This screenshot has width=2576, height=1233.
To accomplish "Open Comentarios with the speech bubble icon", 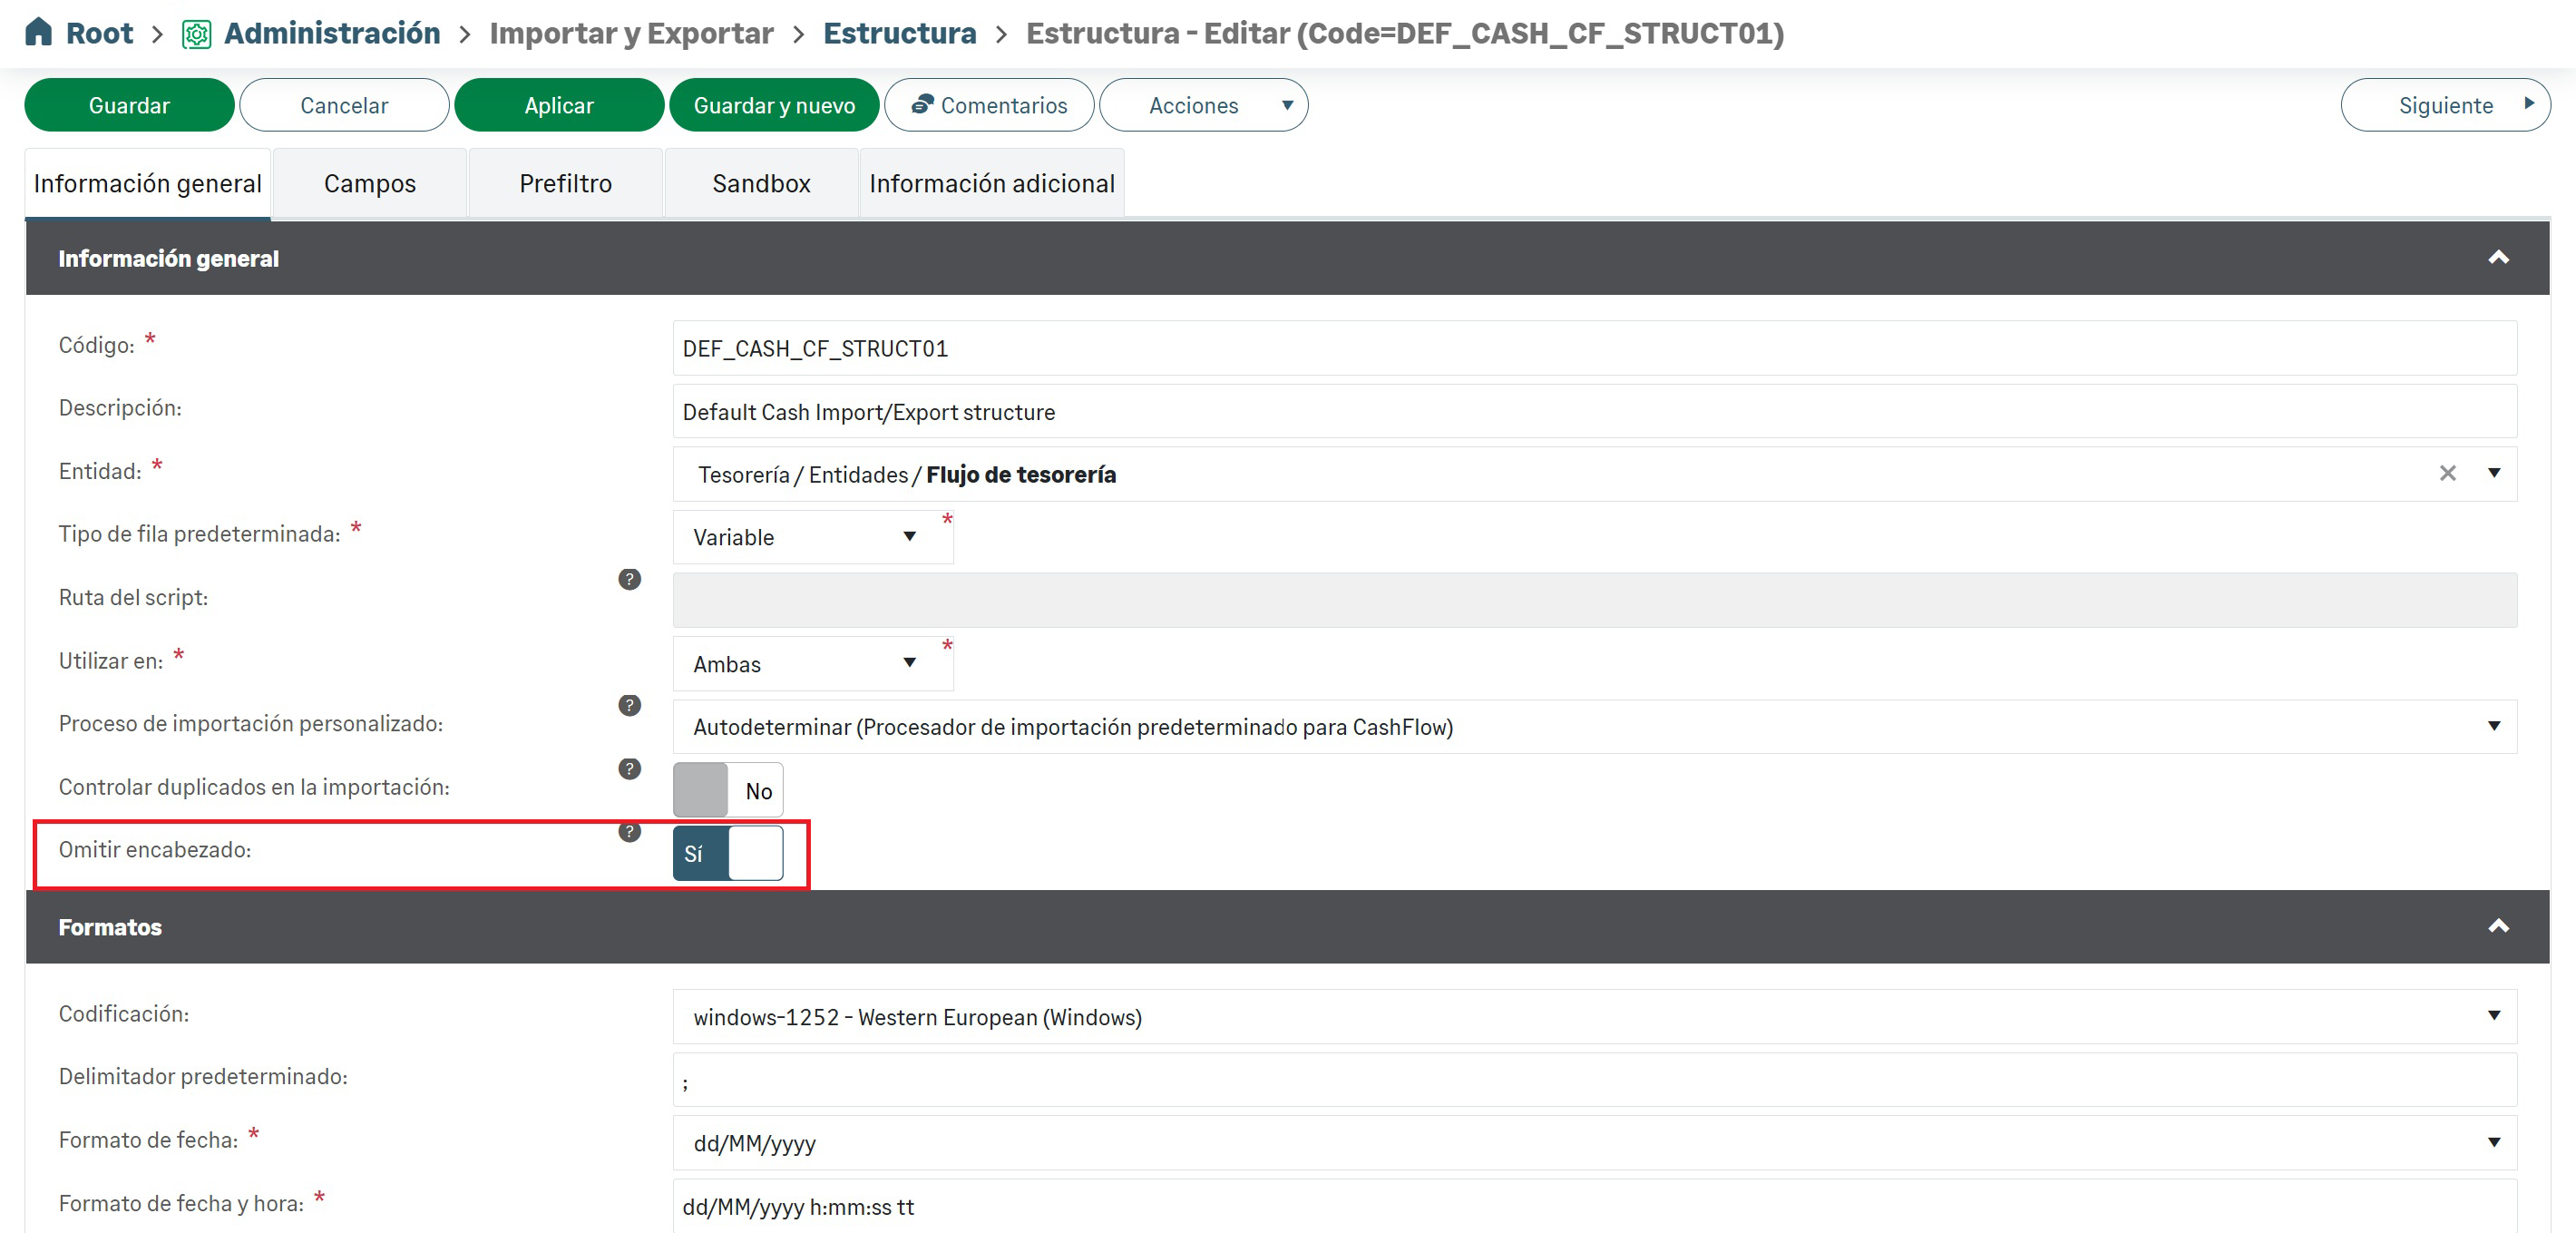I will click(x=922, y=104).
